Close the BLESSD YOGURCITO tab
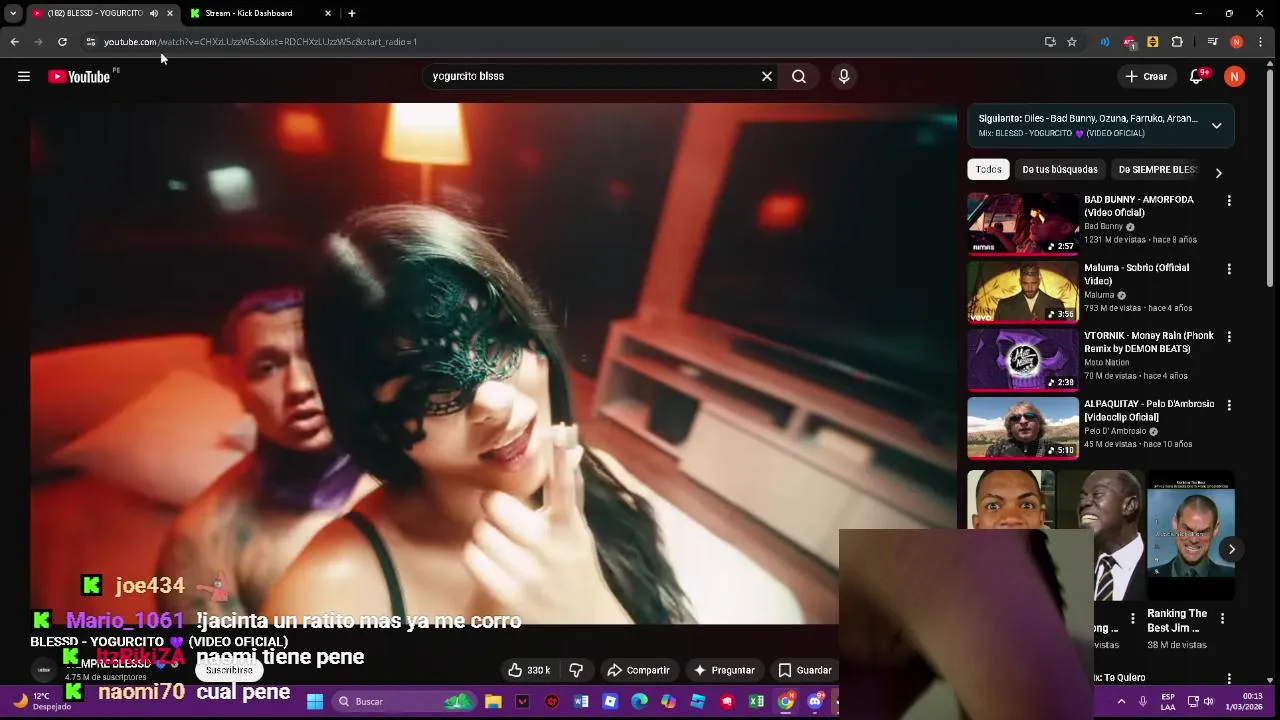Viewport: 1280px width, 720px height. point(170,13)
